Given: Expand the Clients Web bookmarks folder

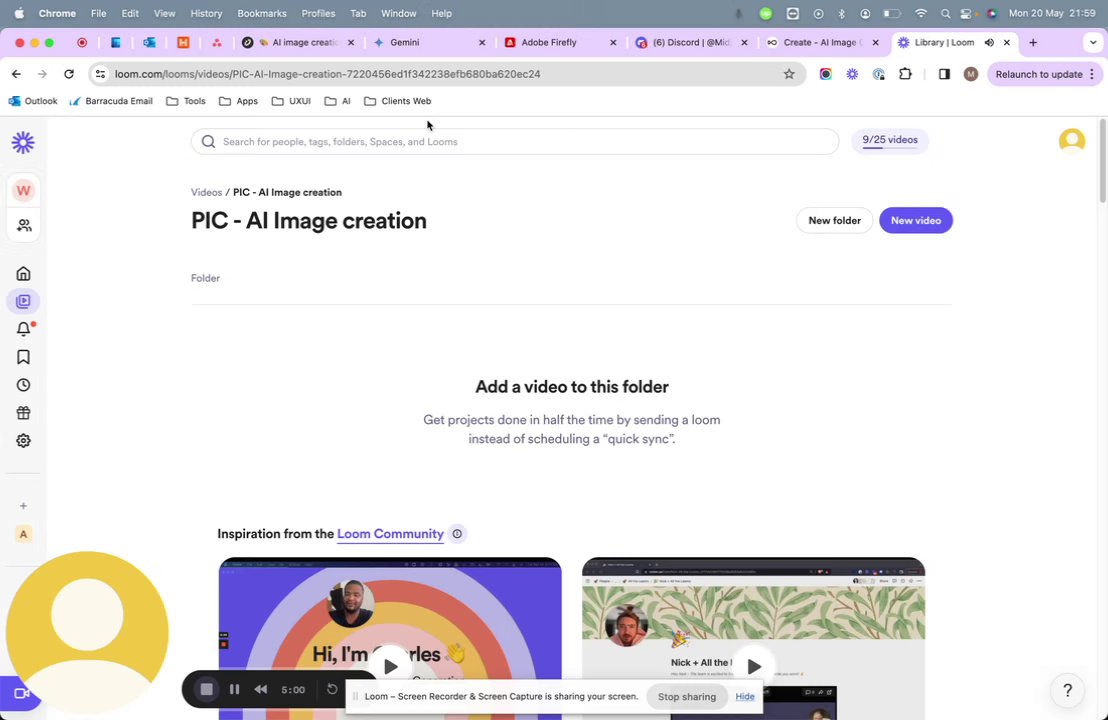Looking at the screenshot, I should (x=397, y=101).
